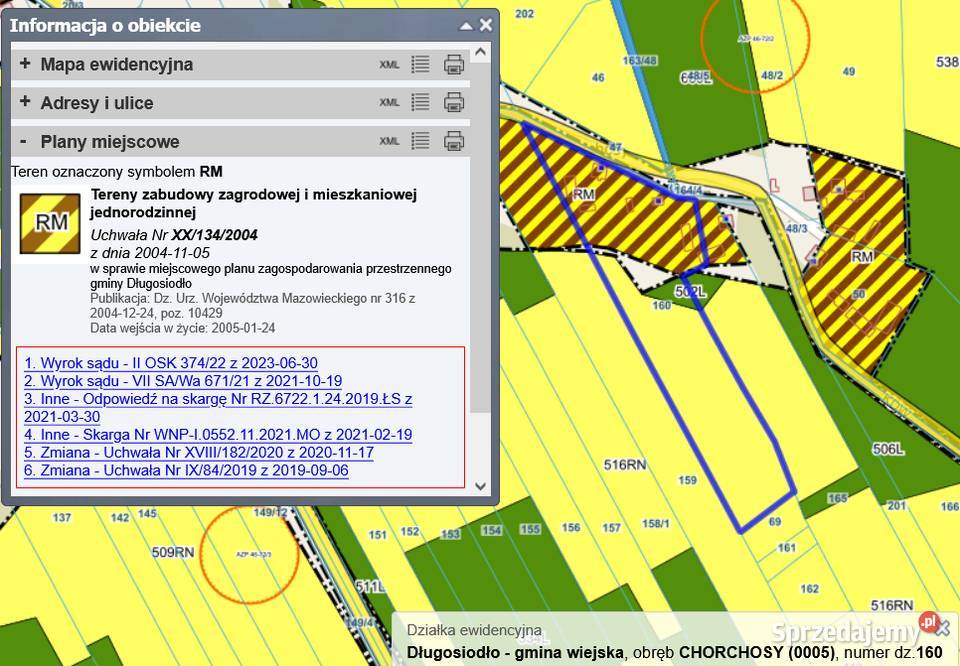Print the Plany miejscowe section
Image resolution: width=960 pixels, height=666 pixels.
(454, 140)
